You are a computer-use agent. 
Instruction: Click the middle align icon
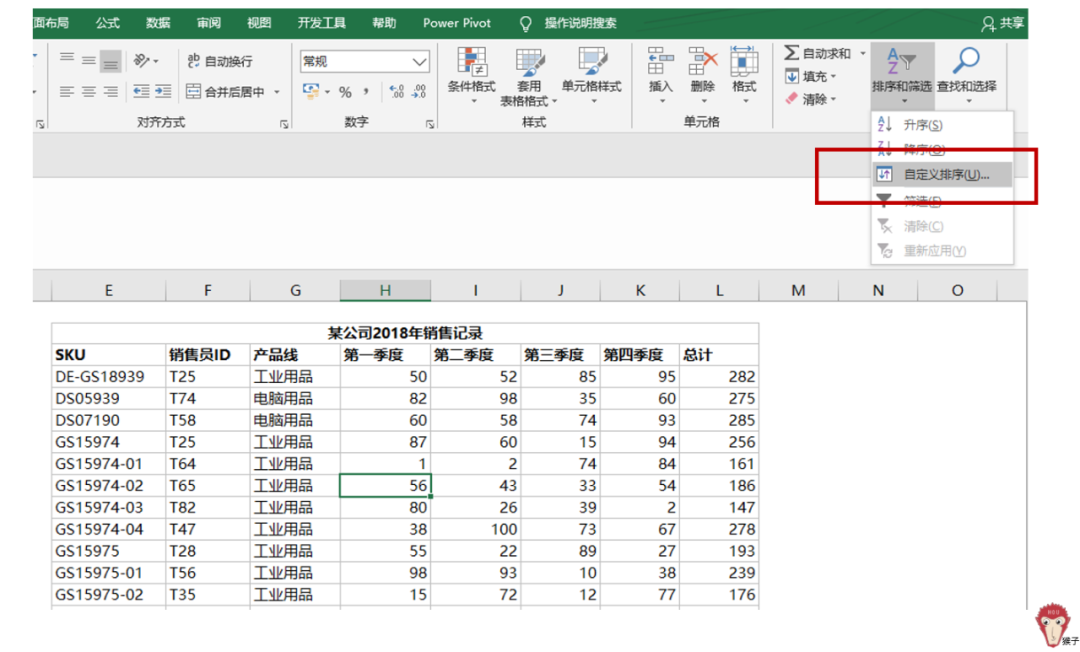click(x=89, y=61)
